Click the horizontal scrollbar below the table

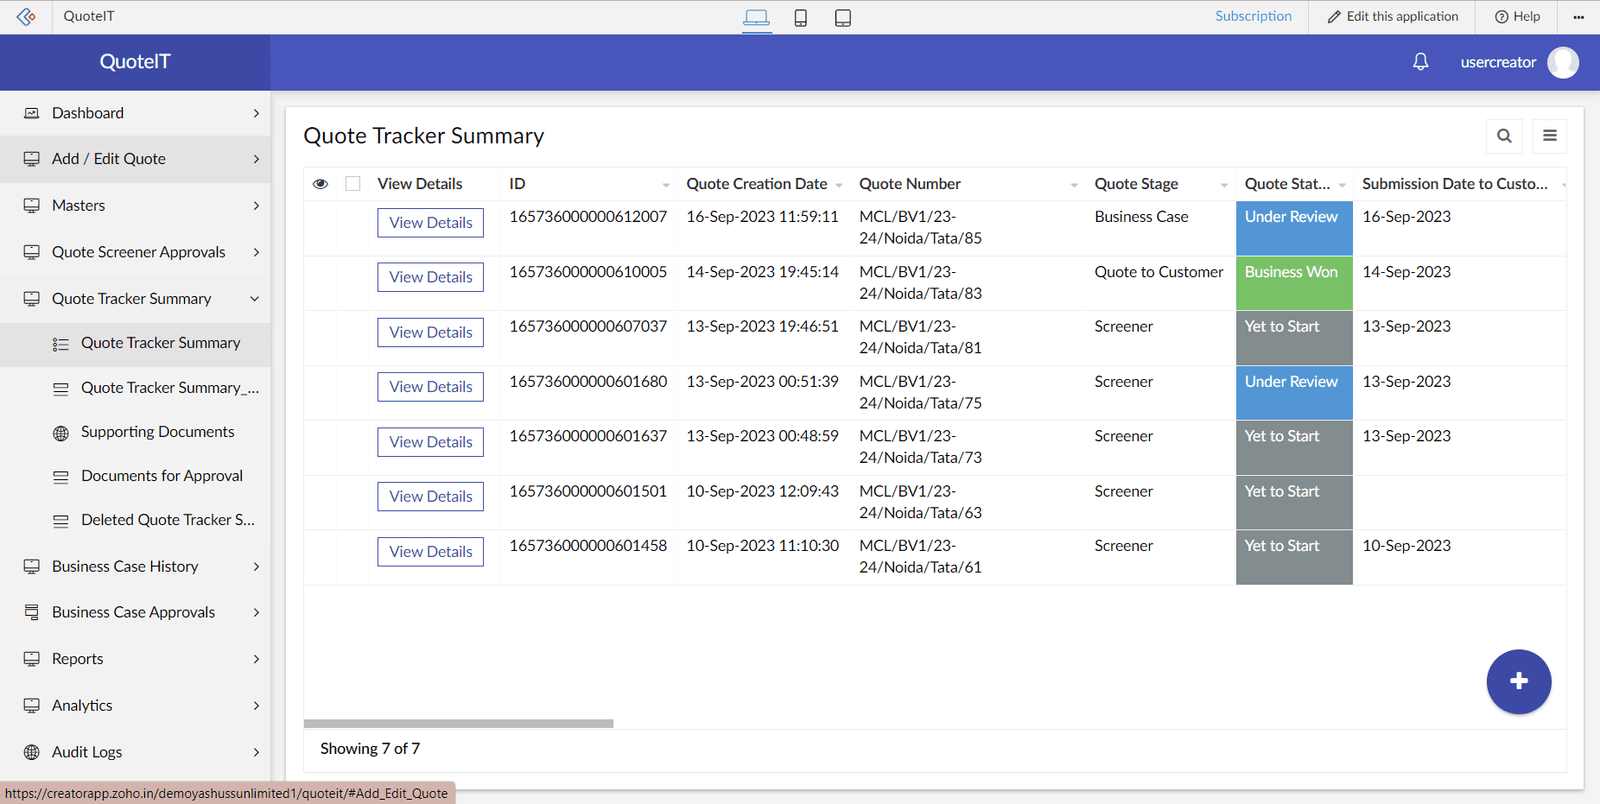[458, 723]
